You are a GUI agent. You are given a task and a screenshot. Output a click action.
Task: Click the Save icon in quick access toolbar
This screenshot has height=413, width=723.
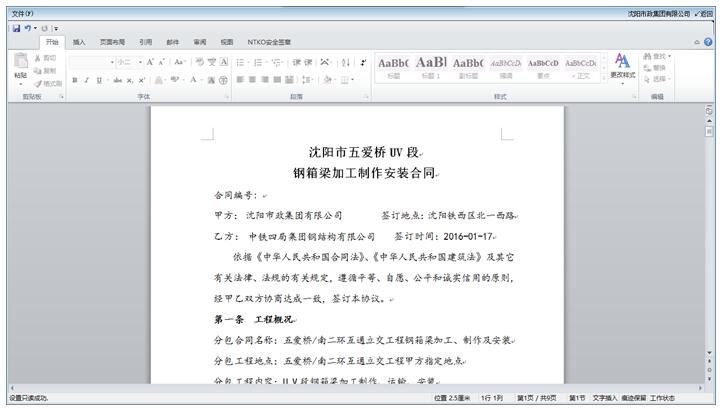click(x=16, y=29)
